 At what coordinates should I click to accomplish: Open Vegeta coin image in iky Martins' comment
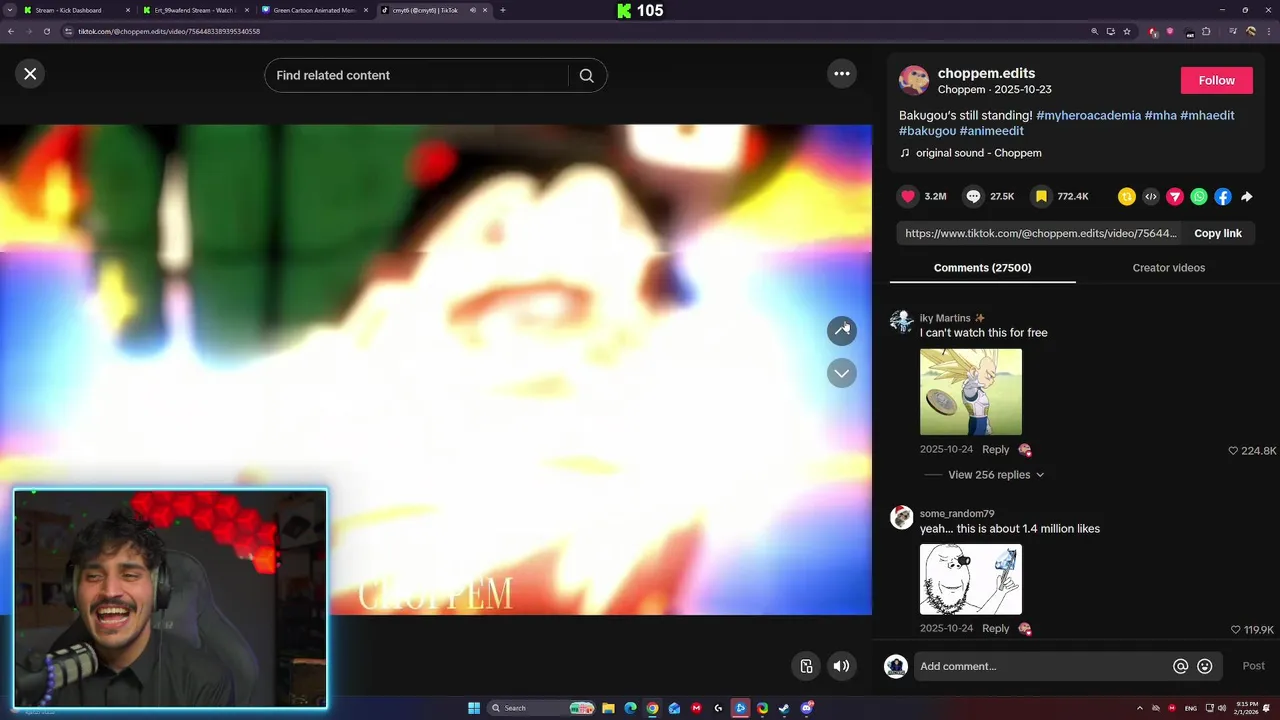[971, 392]
